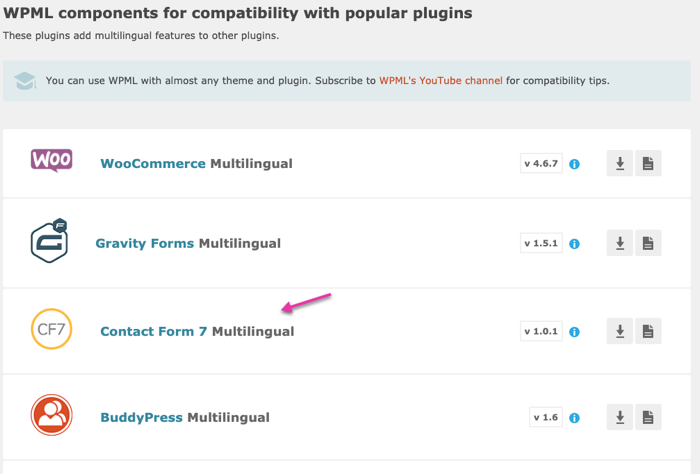
Task: Click the WooCommerce logo
Action: pos(51,160)
